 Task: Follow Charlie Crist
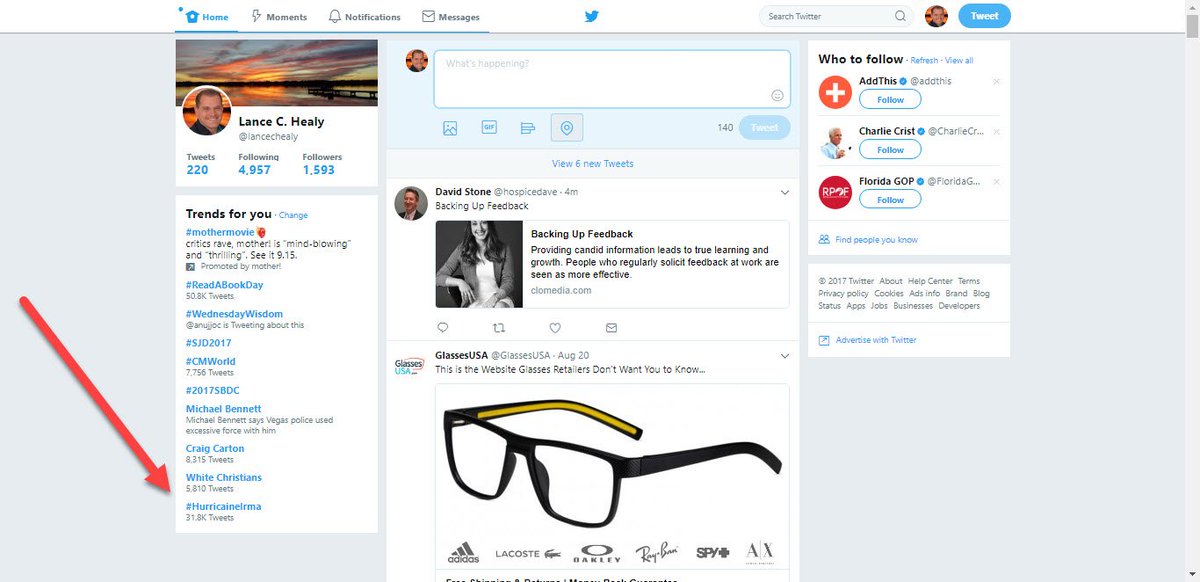[x=890, y=150]
